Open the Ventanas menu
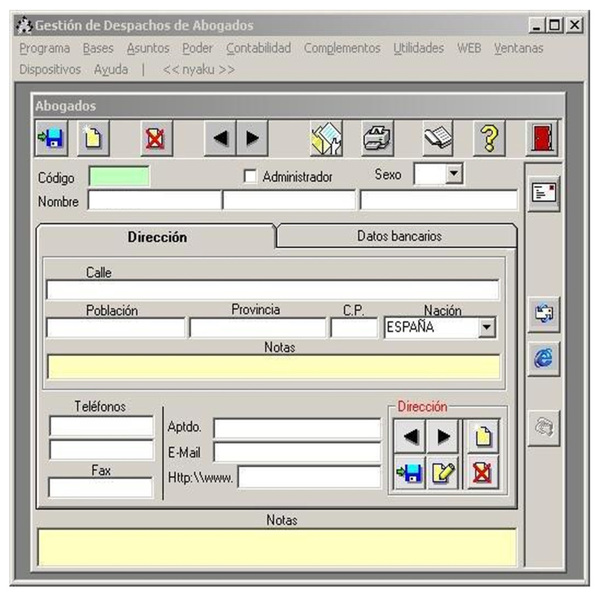 pos(518,48)
